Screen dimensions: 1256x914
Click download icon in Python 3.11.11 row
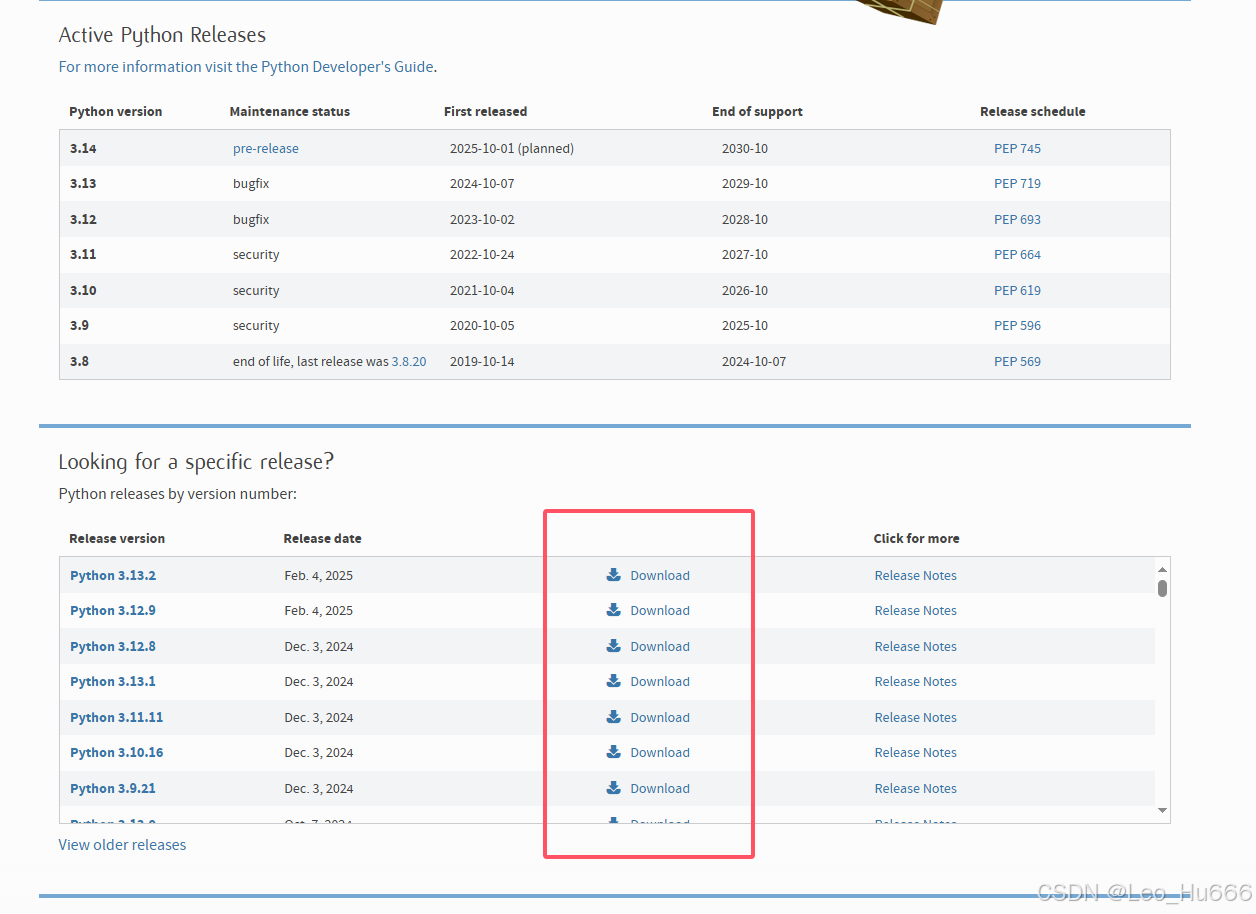point(614,717)
